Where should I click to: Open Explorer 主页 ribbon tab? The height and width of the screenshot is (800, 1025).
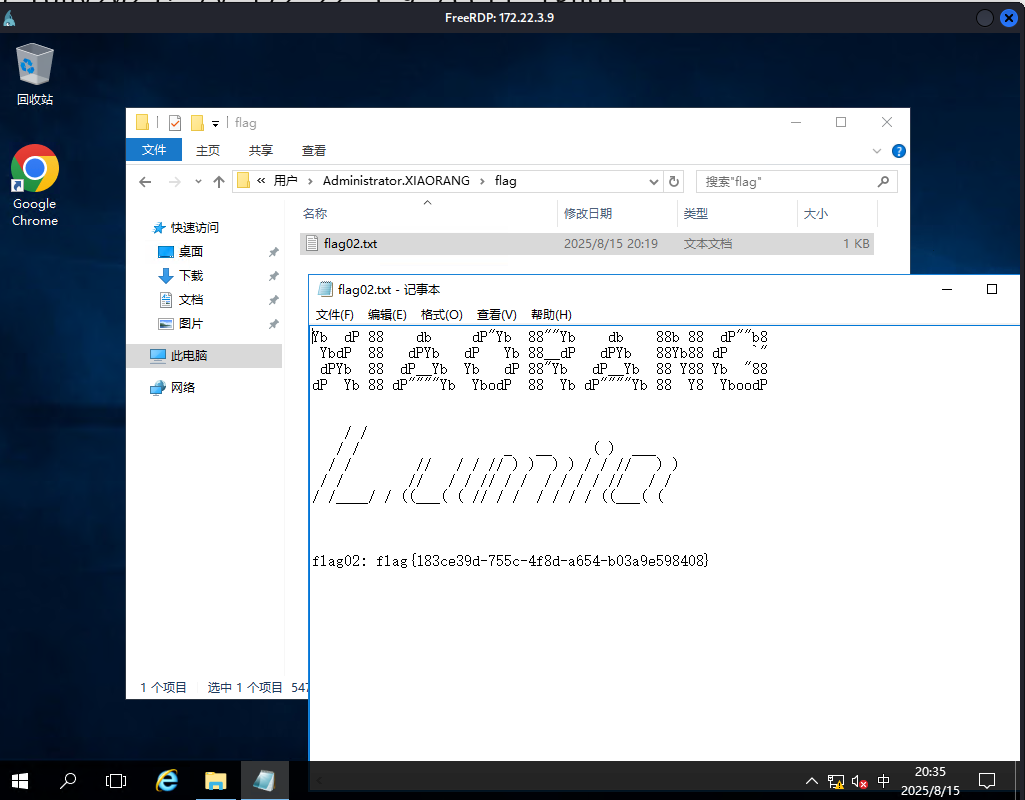click(x=208, y=150)
